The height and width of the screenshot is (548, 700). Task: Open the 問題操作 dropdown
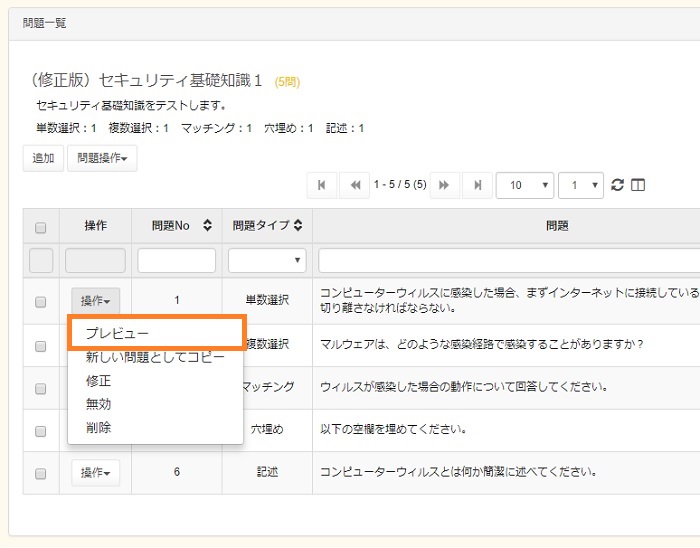pyautogui.click(x=102, y=158)
